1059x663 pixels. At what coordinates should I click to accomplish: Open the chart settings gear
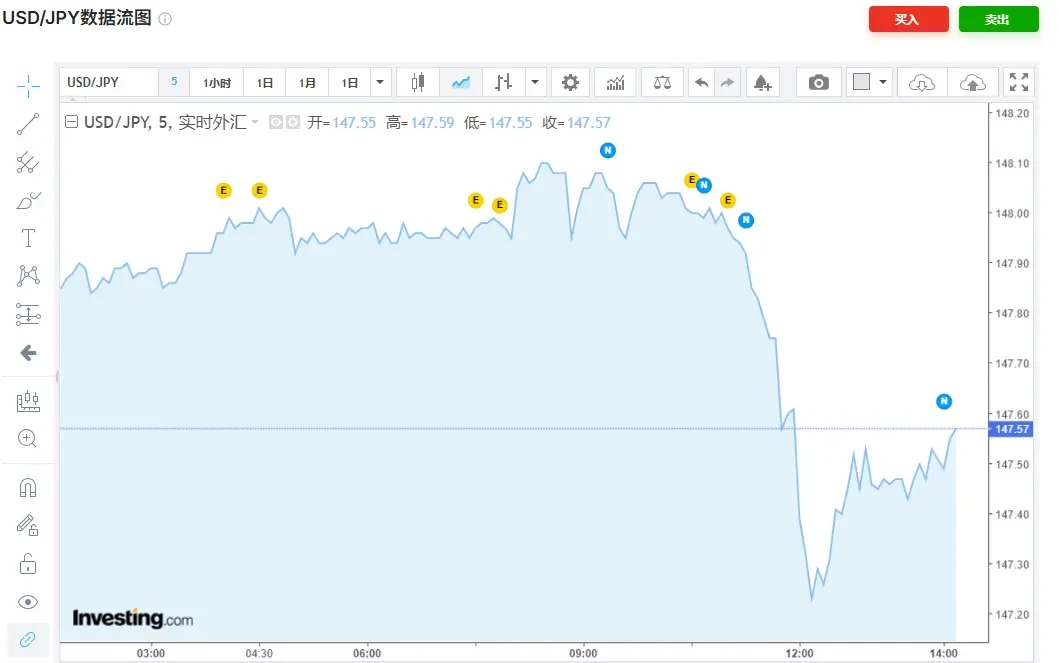570,82
